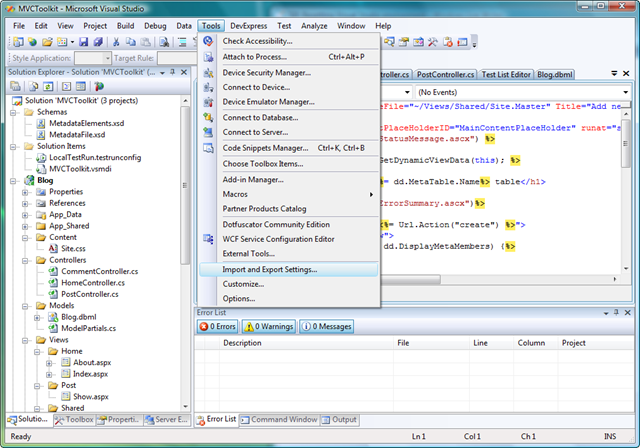The height and width of the screenshot is (448, 640).
Task: Click the Description column header
Action: [242, 342]
